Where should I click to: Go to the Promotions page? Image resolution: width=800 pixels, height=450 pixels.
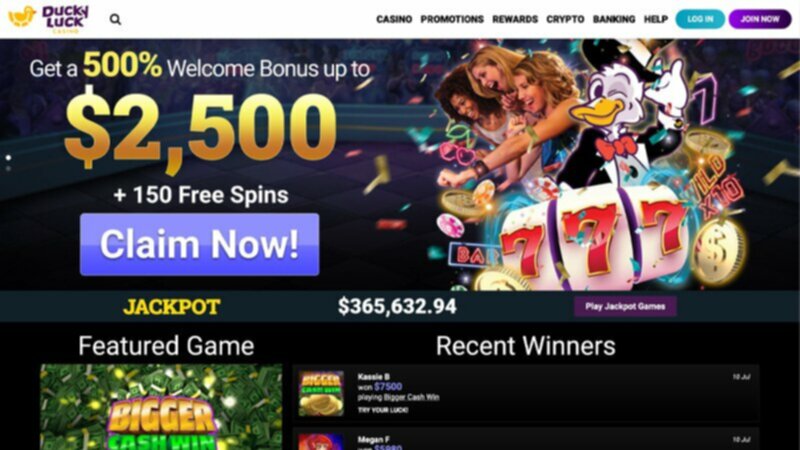pyautogui.click(x=452, y=19)
